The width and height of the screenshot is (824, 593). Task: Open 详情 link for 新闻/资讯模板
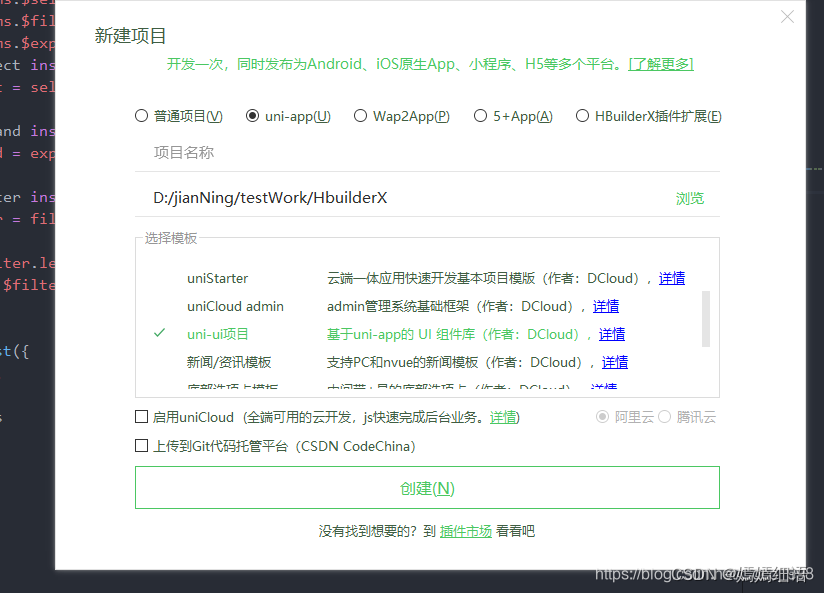click(615, 362)
